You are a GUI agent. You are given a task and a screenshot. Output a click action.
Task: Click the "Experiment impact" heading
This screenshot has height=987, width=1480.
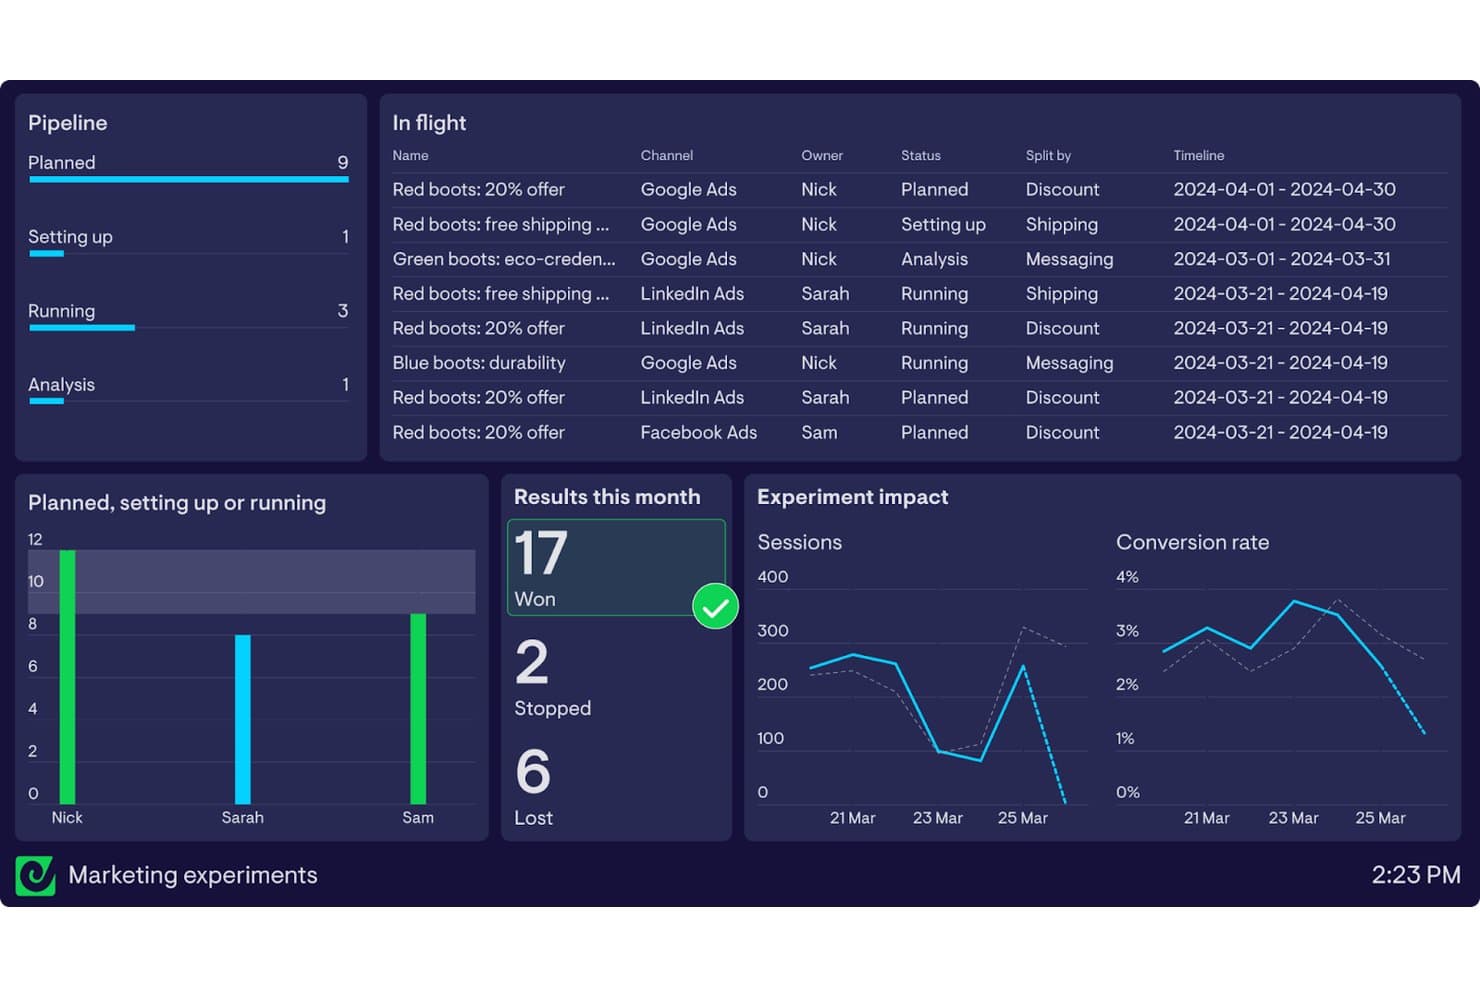coord(853,497)
